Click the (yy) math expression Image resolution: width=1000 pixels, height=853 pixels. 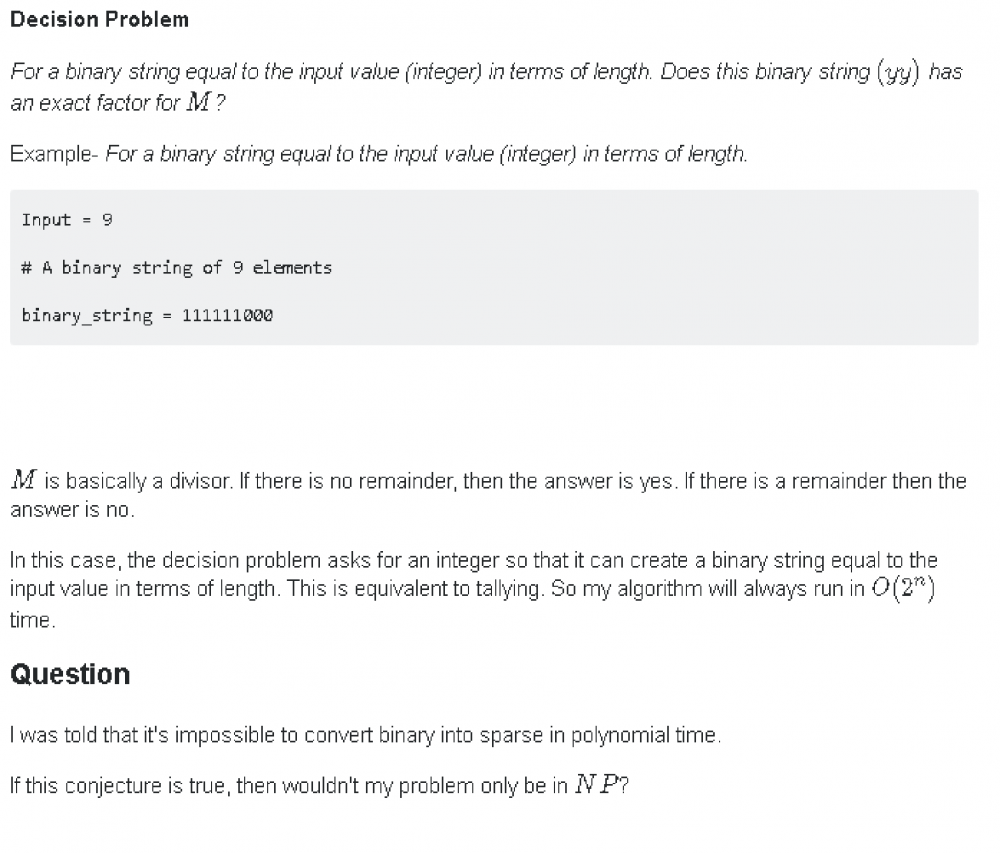coord(897,73)
